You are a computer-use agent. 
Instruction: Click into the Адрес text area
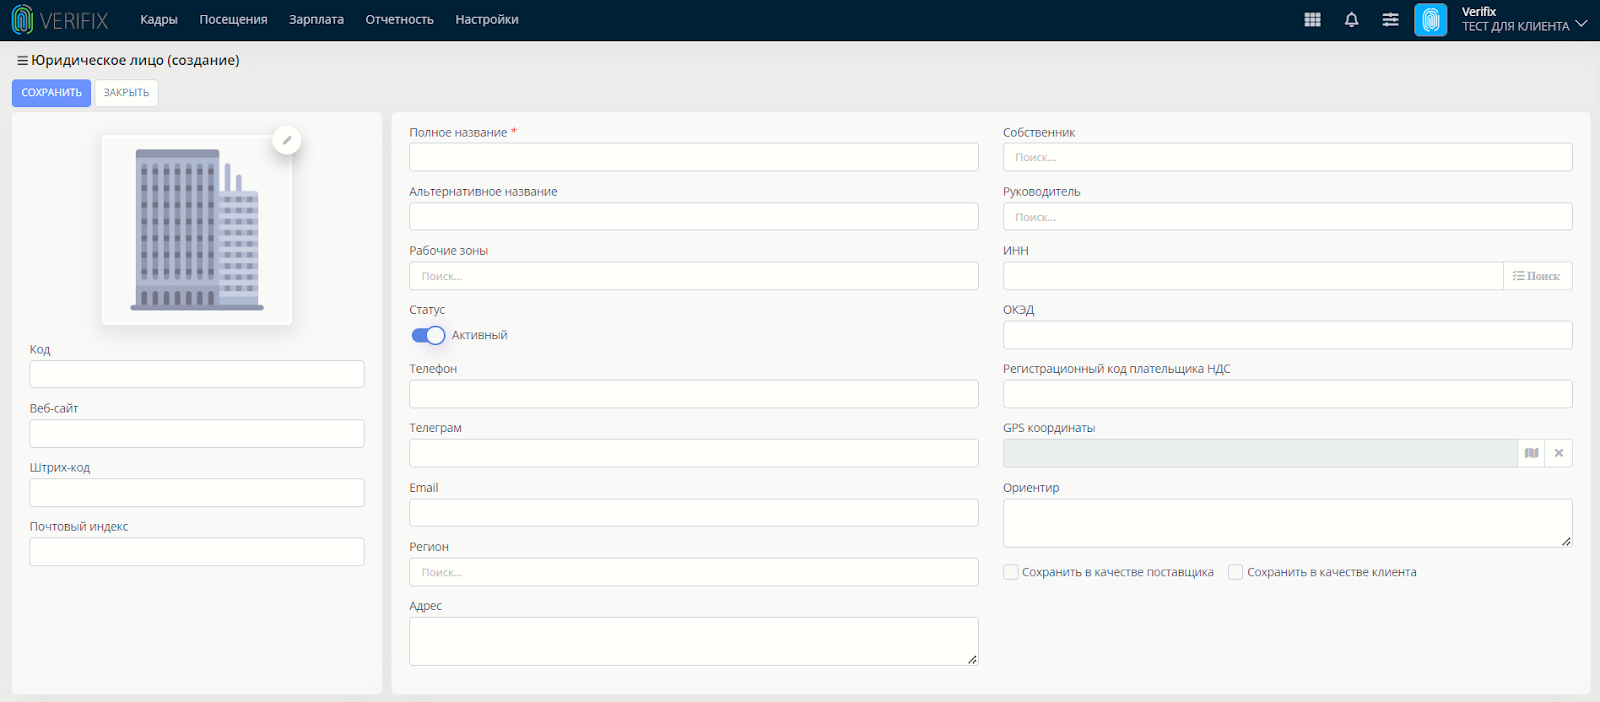693,641
